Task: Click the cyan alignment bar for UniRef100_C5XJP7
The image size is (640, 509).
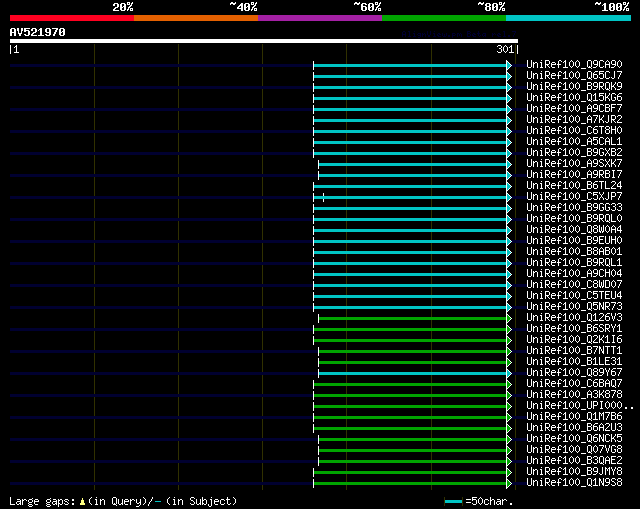Action: click(x=410, y=198)
